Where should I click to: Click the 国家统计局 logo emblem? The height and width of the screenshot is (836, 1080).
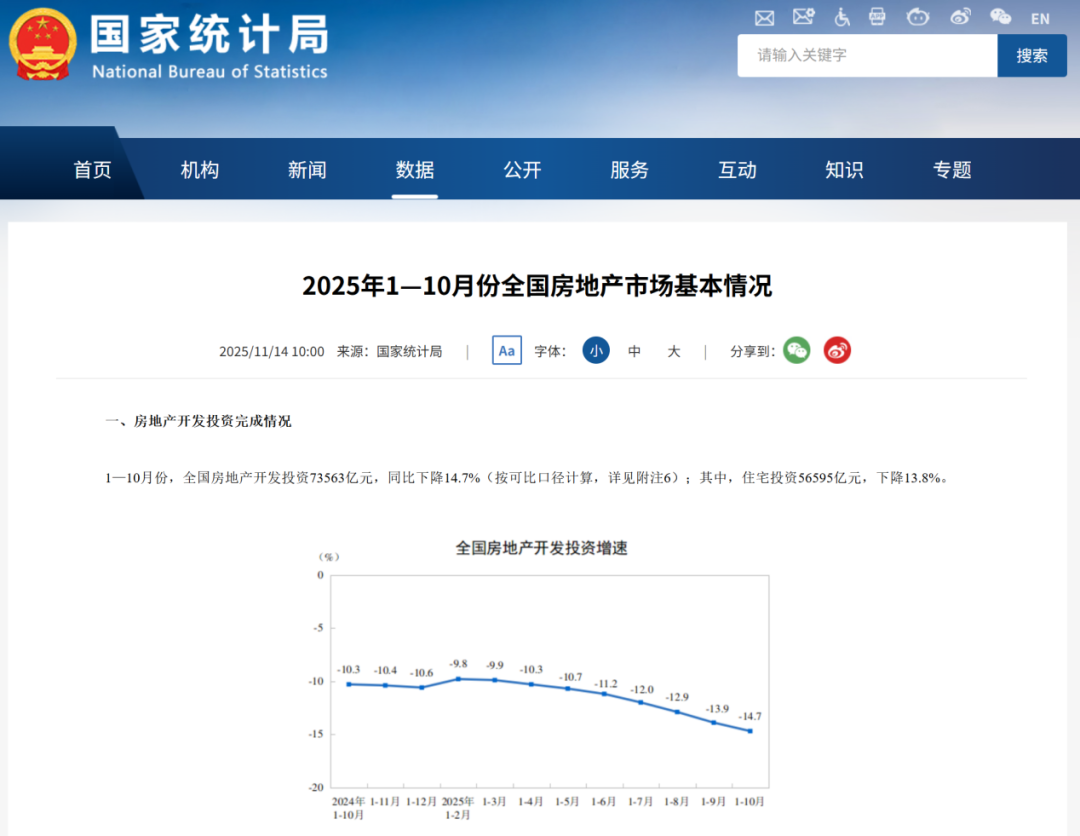42,44
